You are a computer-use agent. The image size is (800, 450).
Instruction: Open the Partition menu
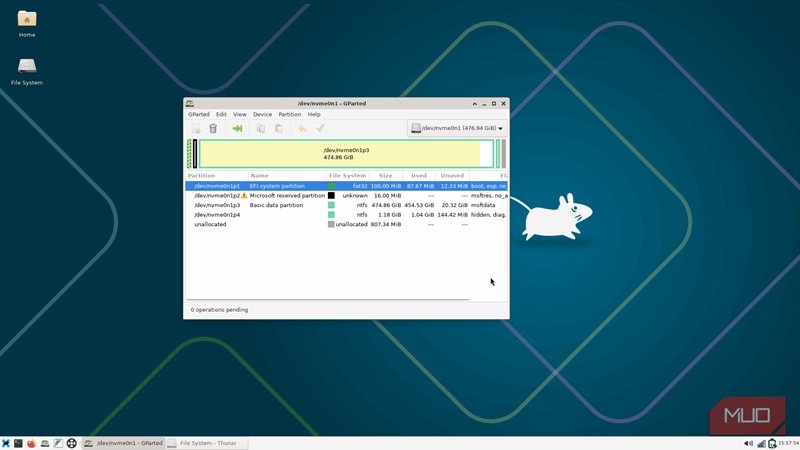pos(289,114)
